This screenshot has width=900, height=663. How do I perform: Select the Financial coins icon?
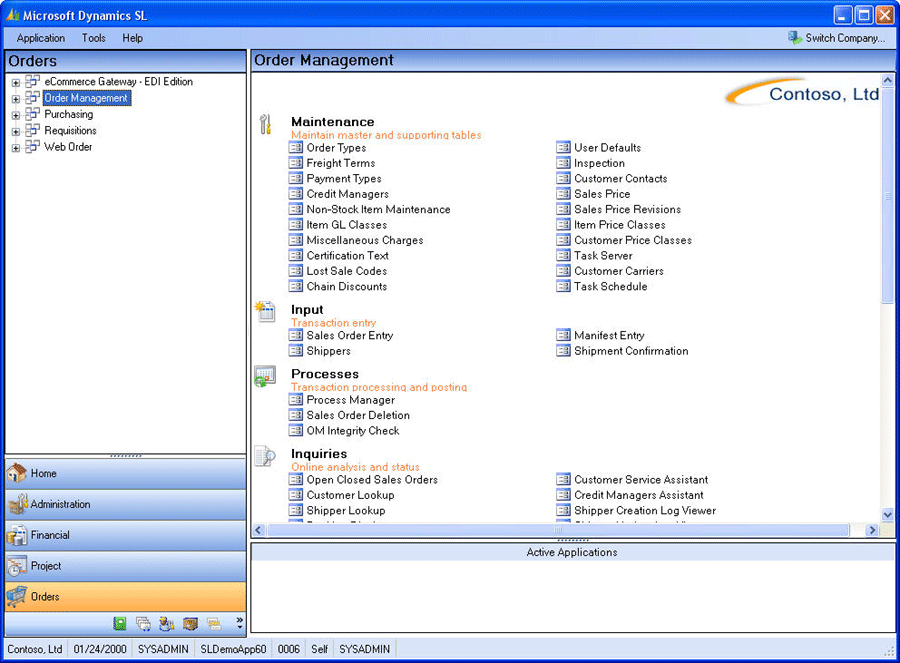tap(17, 535)
